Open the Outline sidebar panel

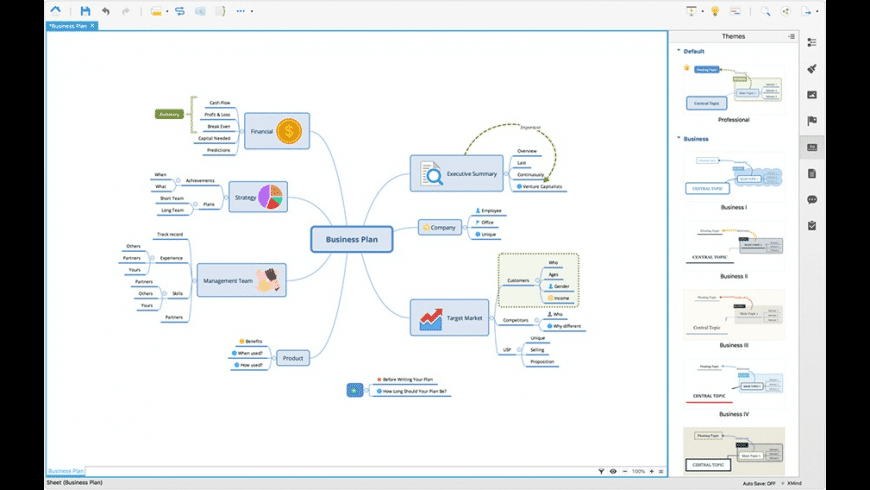click(812, 42)
